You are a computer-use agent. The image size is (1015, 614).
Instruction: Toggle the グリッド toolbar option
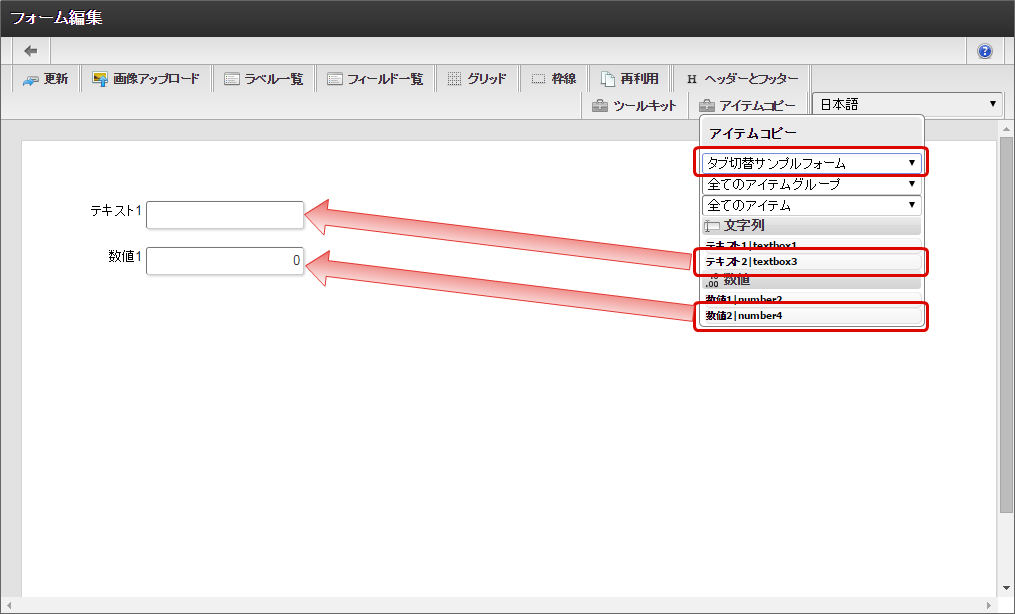pos(477,79)
